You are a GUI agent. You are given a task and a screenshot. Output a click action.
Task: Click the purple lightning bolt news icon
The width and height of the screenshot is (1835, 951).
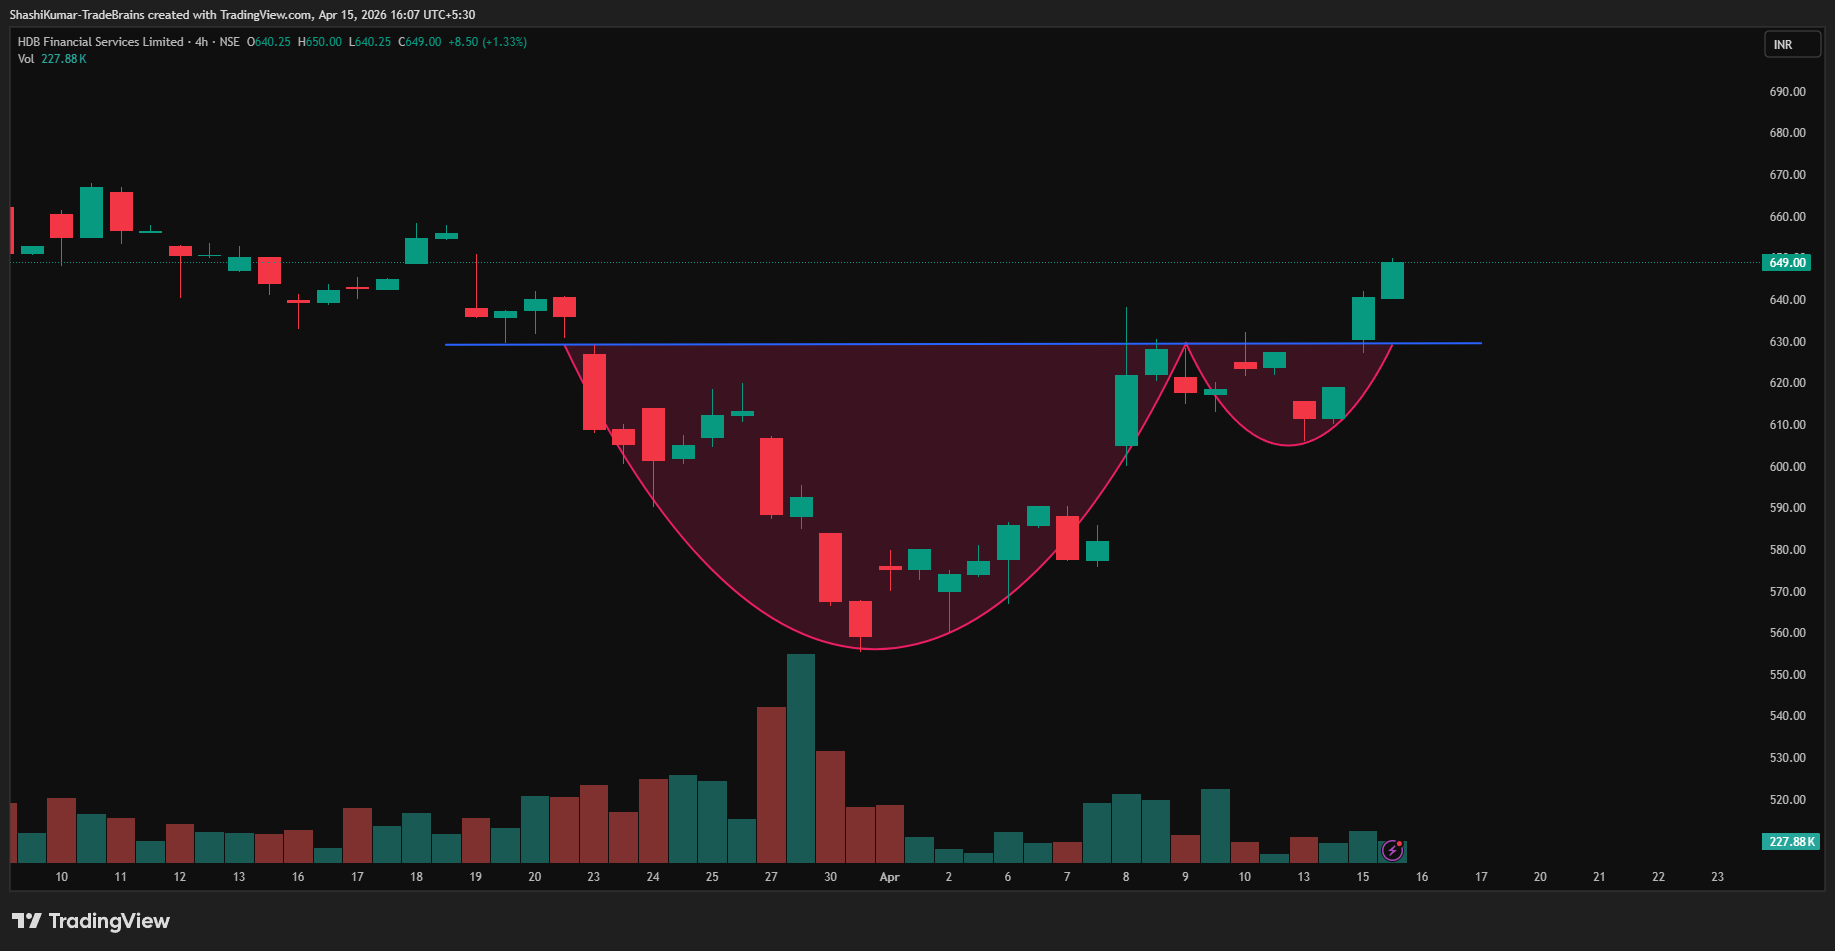(x=1392, y=851)
